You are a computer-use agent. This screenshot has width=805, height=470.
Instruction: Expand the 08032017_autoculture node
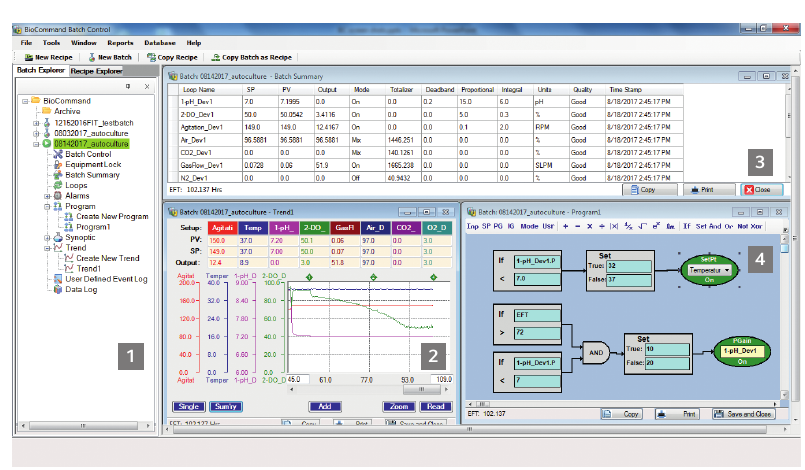[x=36, y=134]
